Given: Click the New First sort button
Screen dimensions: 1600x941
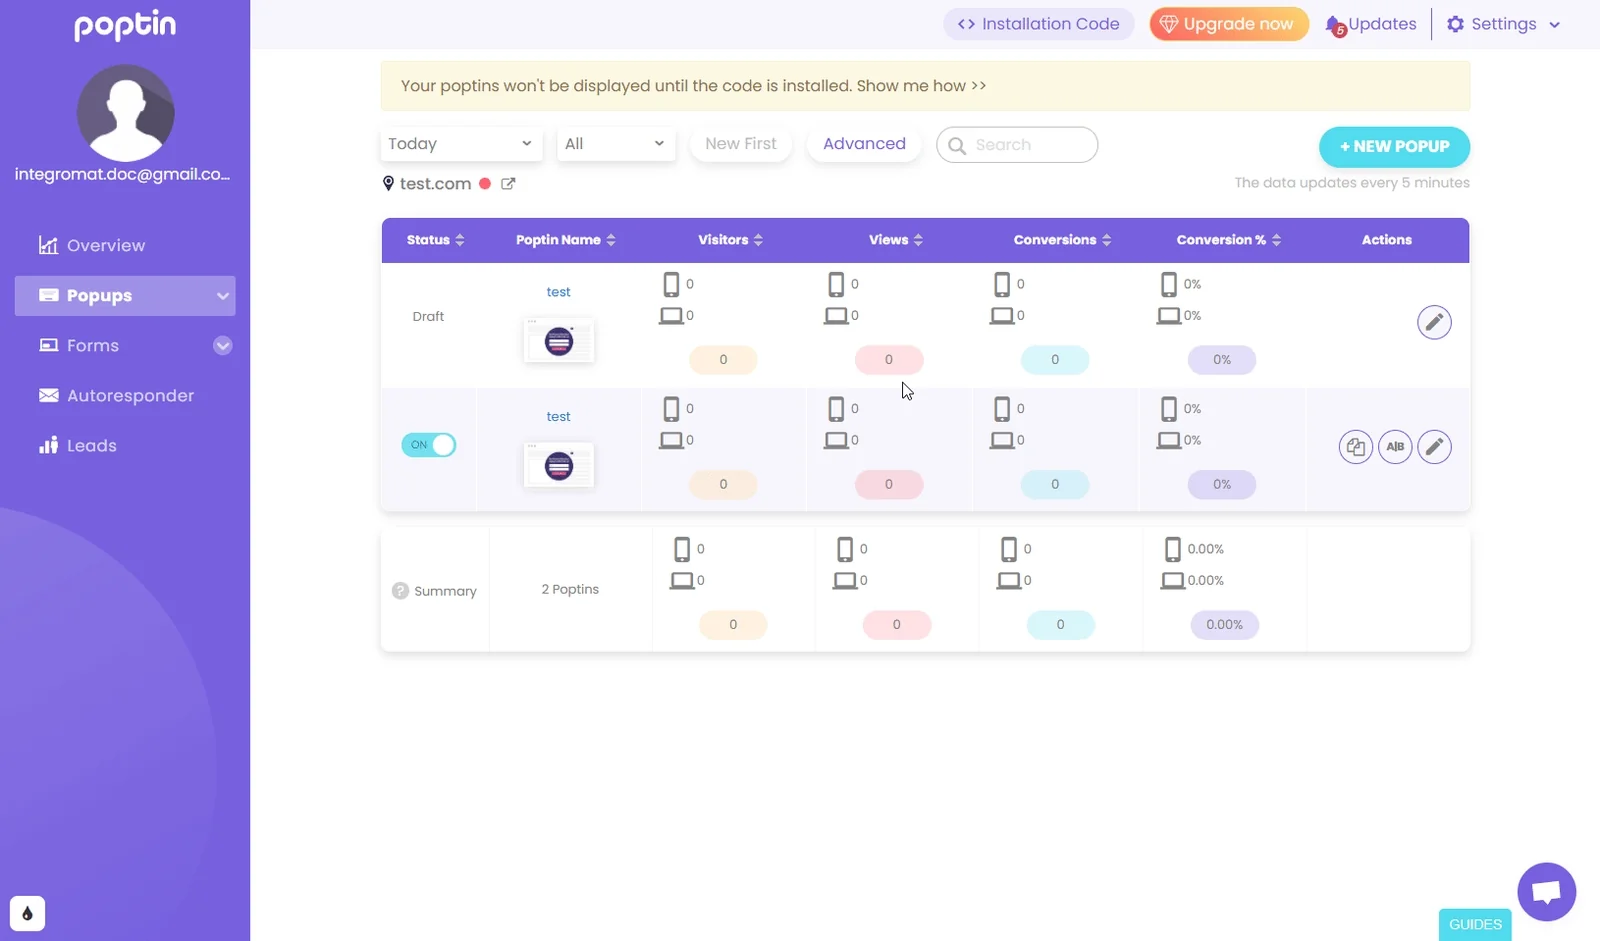Looking at the screenshot, I should coord(740,144).
